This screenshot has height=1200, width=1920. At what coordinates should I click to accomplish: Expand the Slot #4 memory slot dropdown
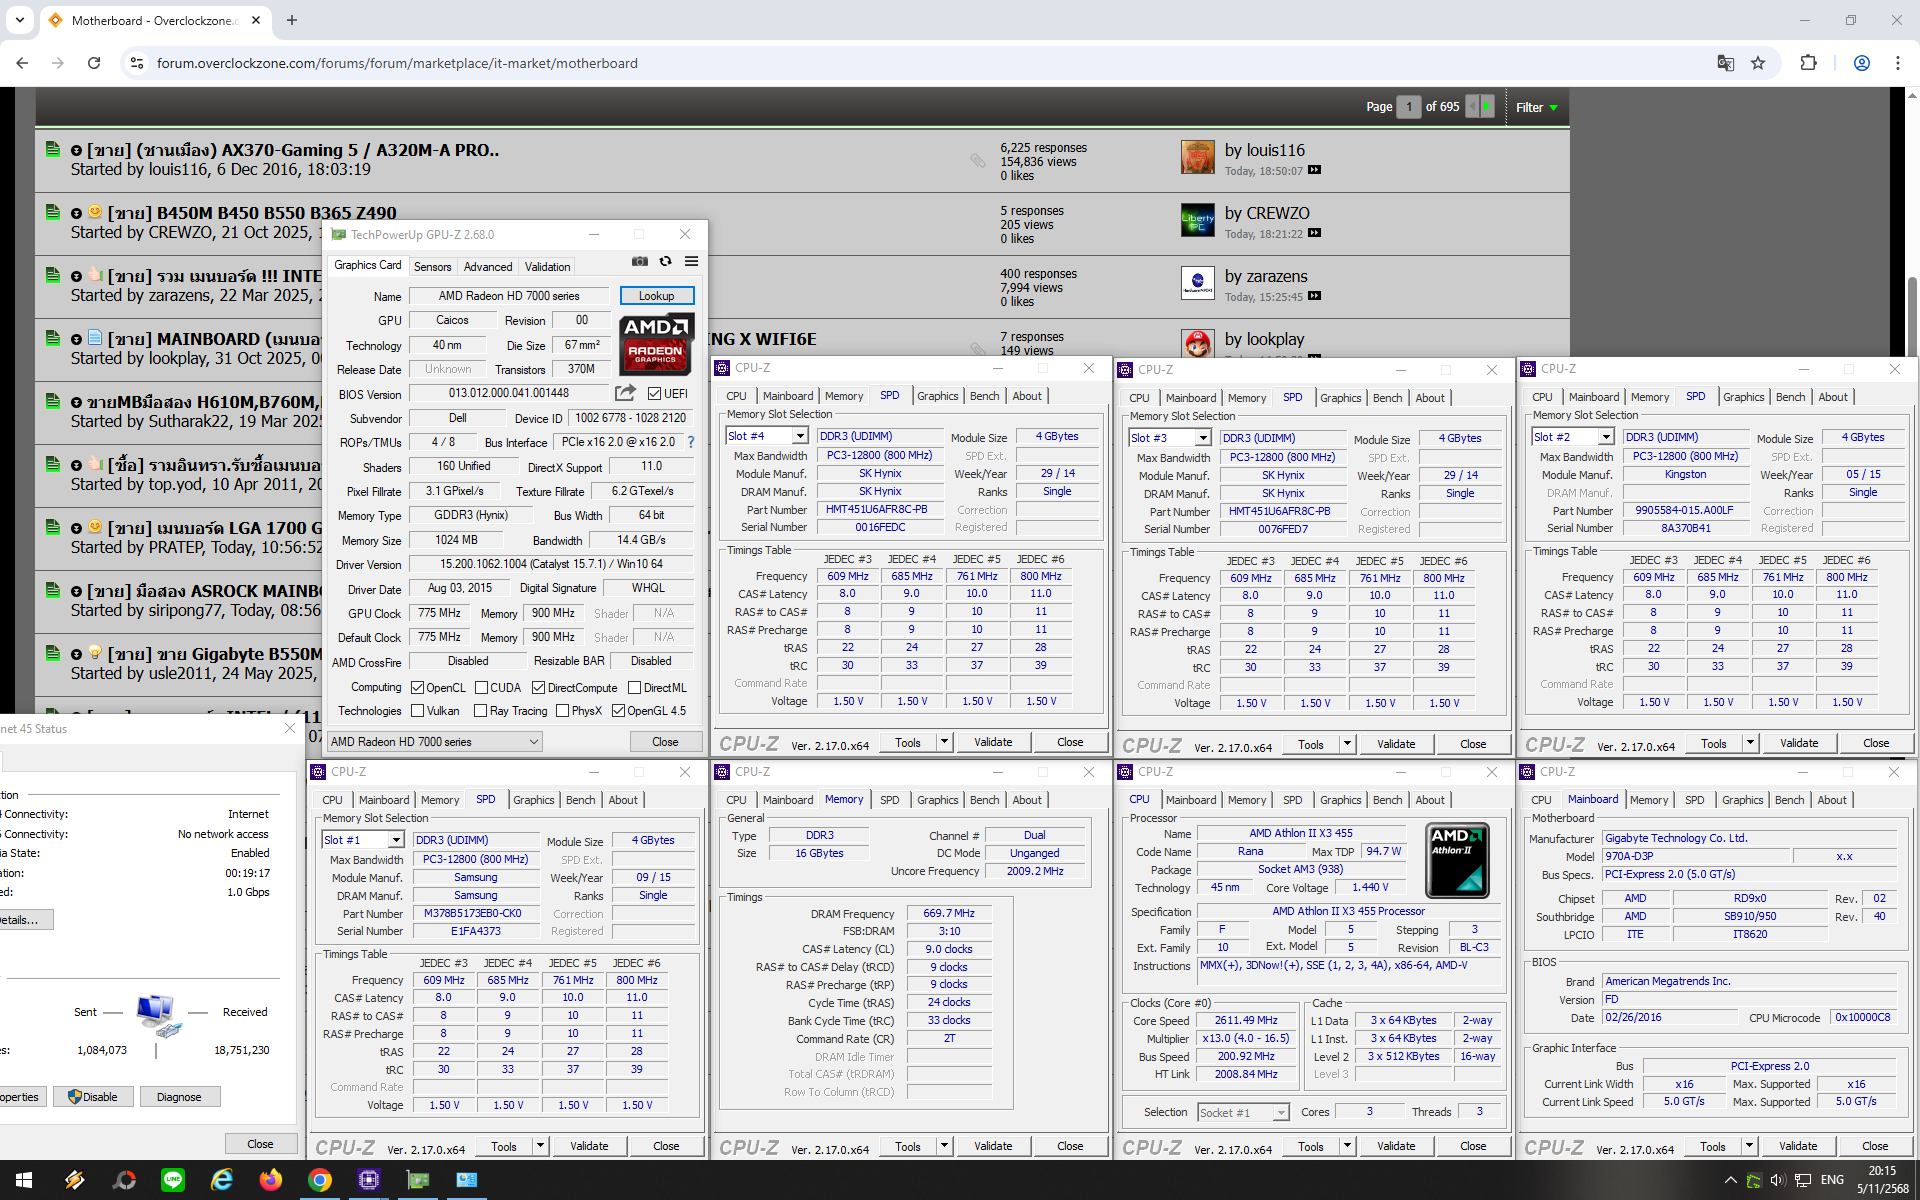point(800,436)
